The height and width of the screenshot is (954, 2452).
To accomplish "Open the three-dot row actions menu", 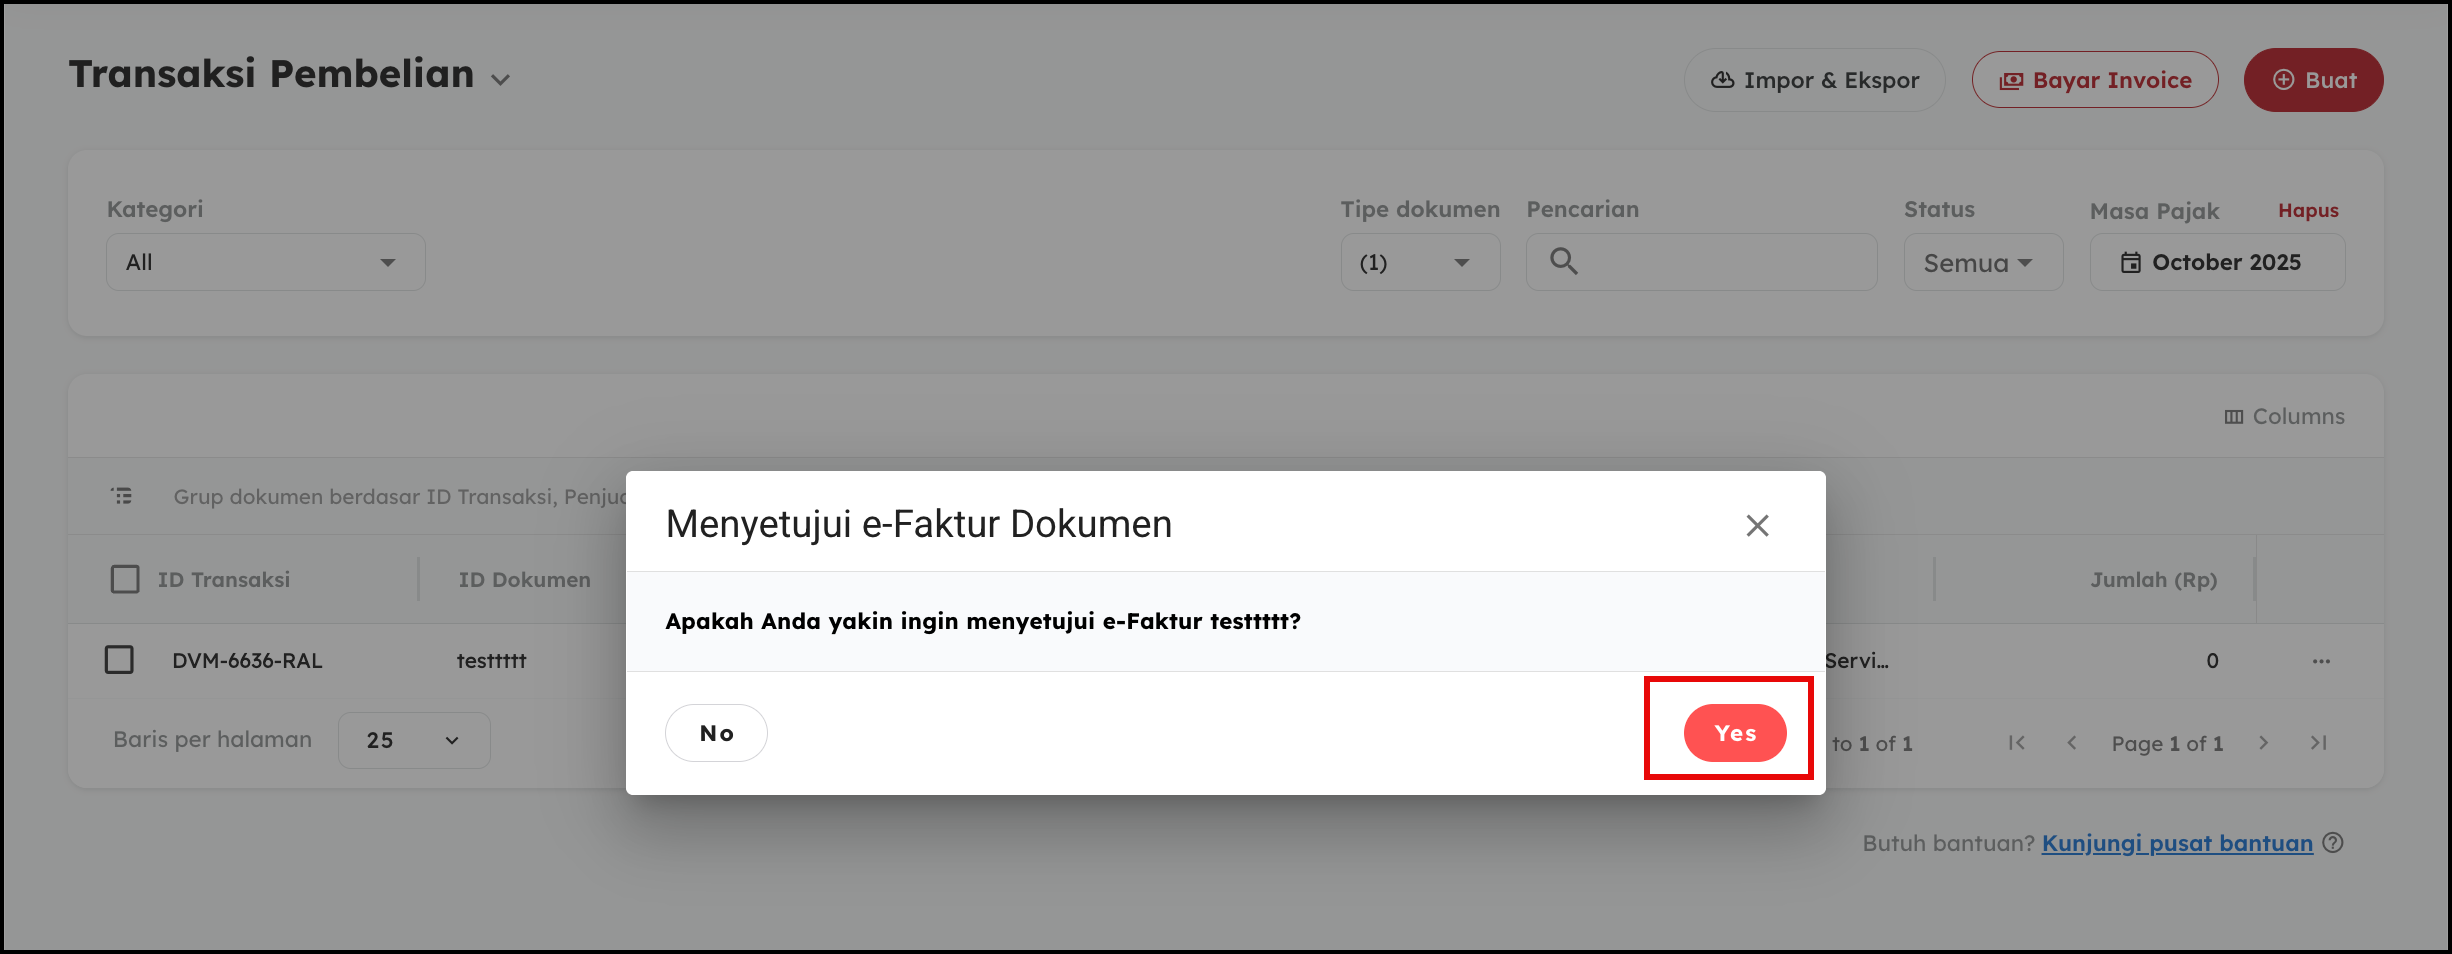I will coord(2321,661).
